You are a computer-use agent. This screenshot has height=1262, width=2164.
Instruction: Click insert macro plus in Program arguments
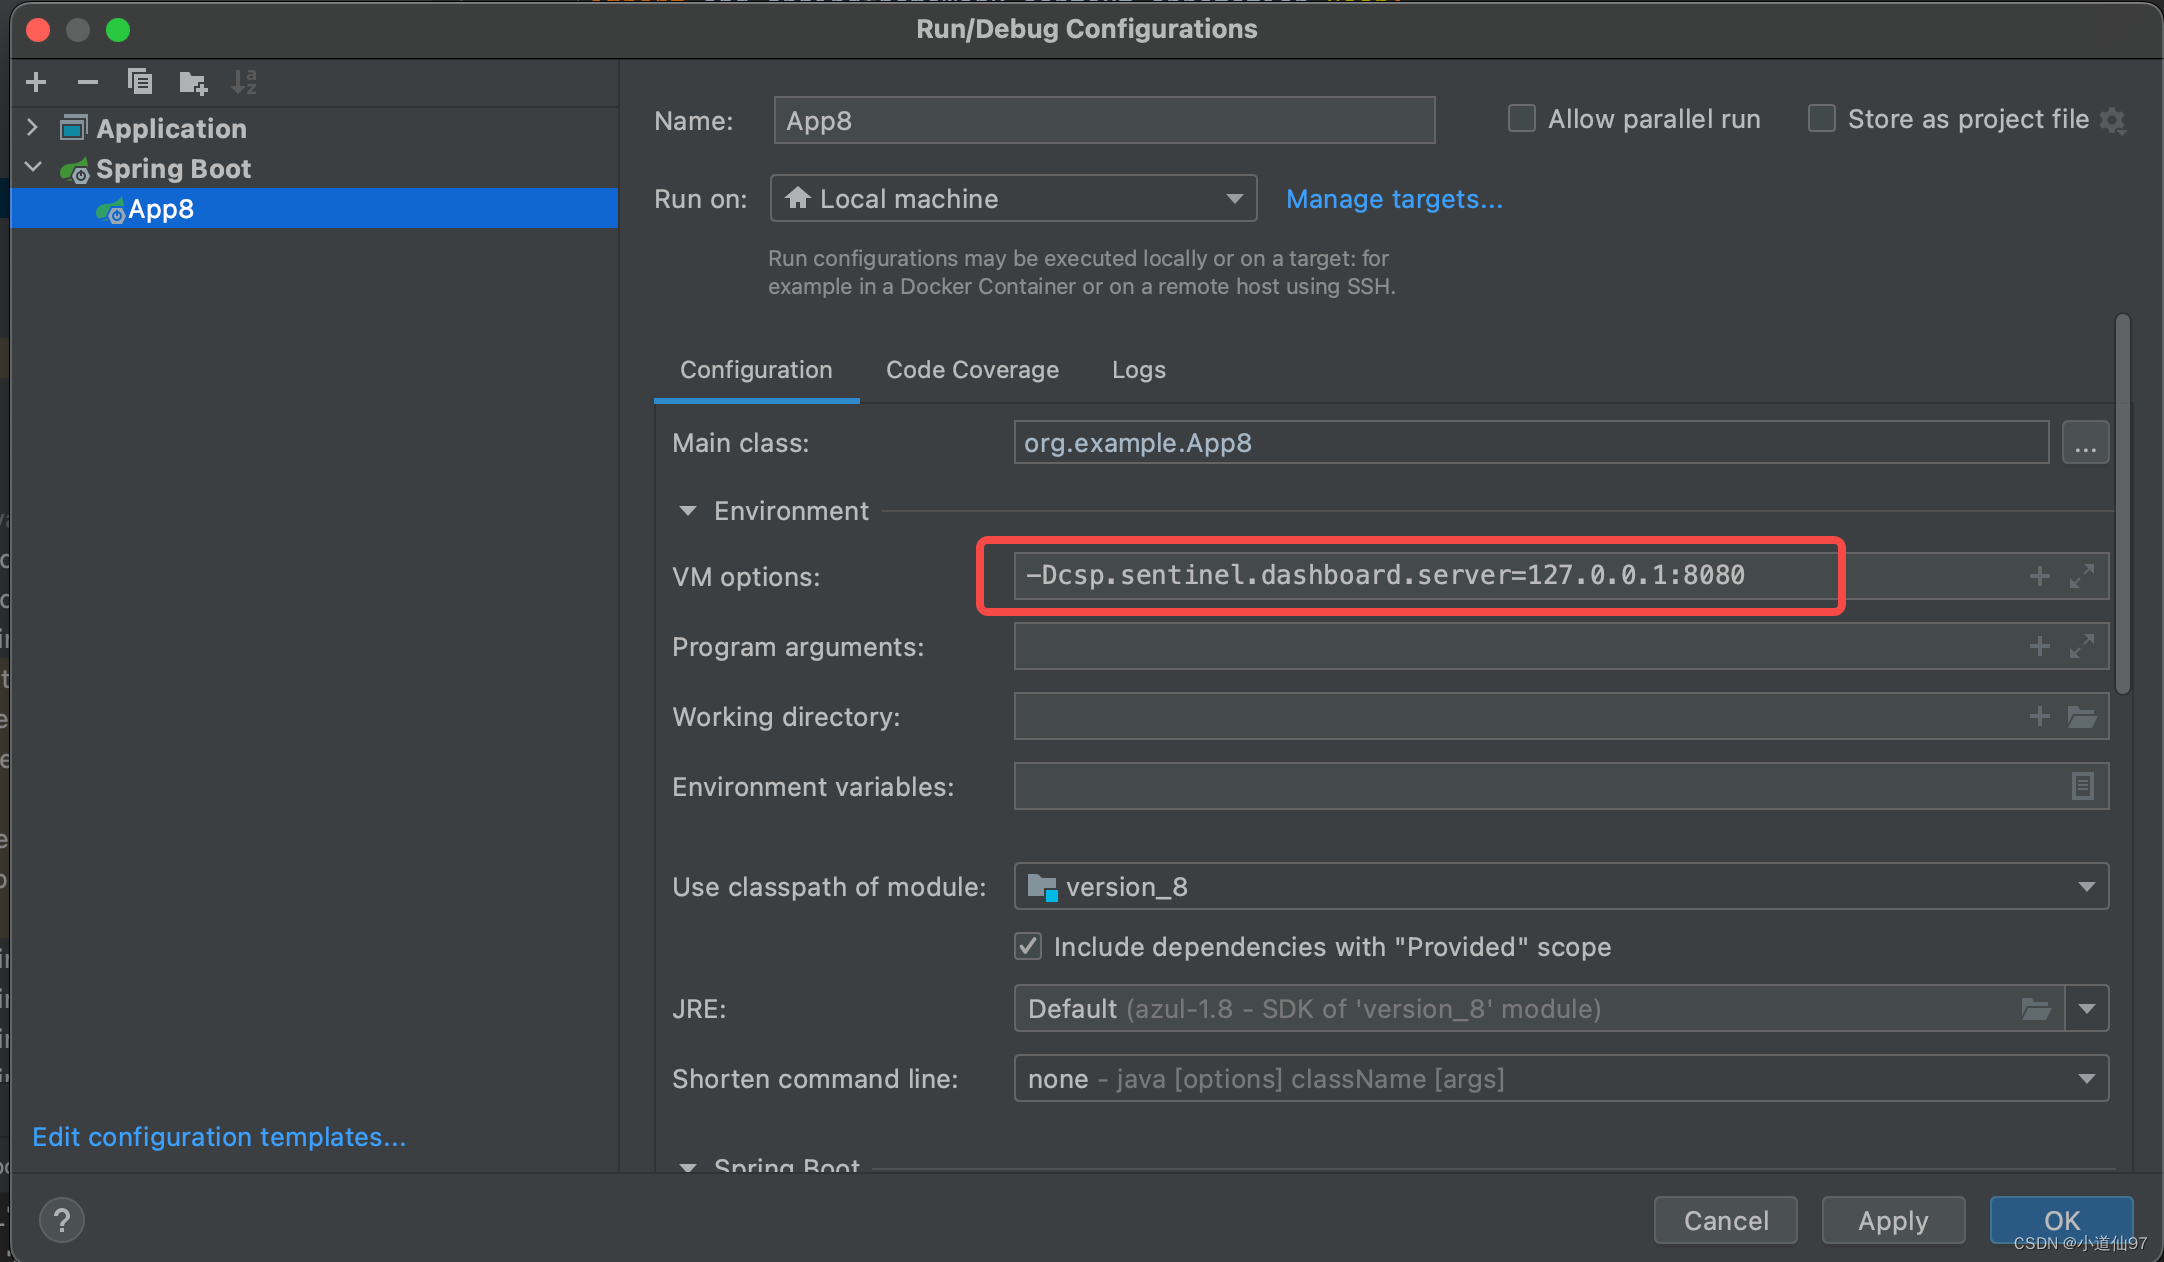click(x=2040, y=647)
